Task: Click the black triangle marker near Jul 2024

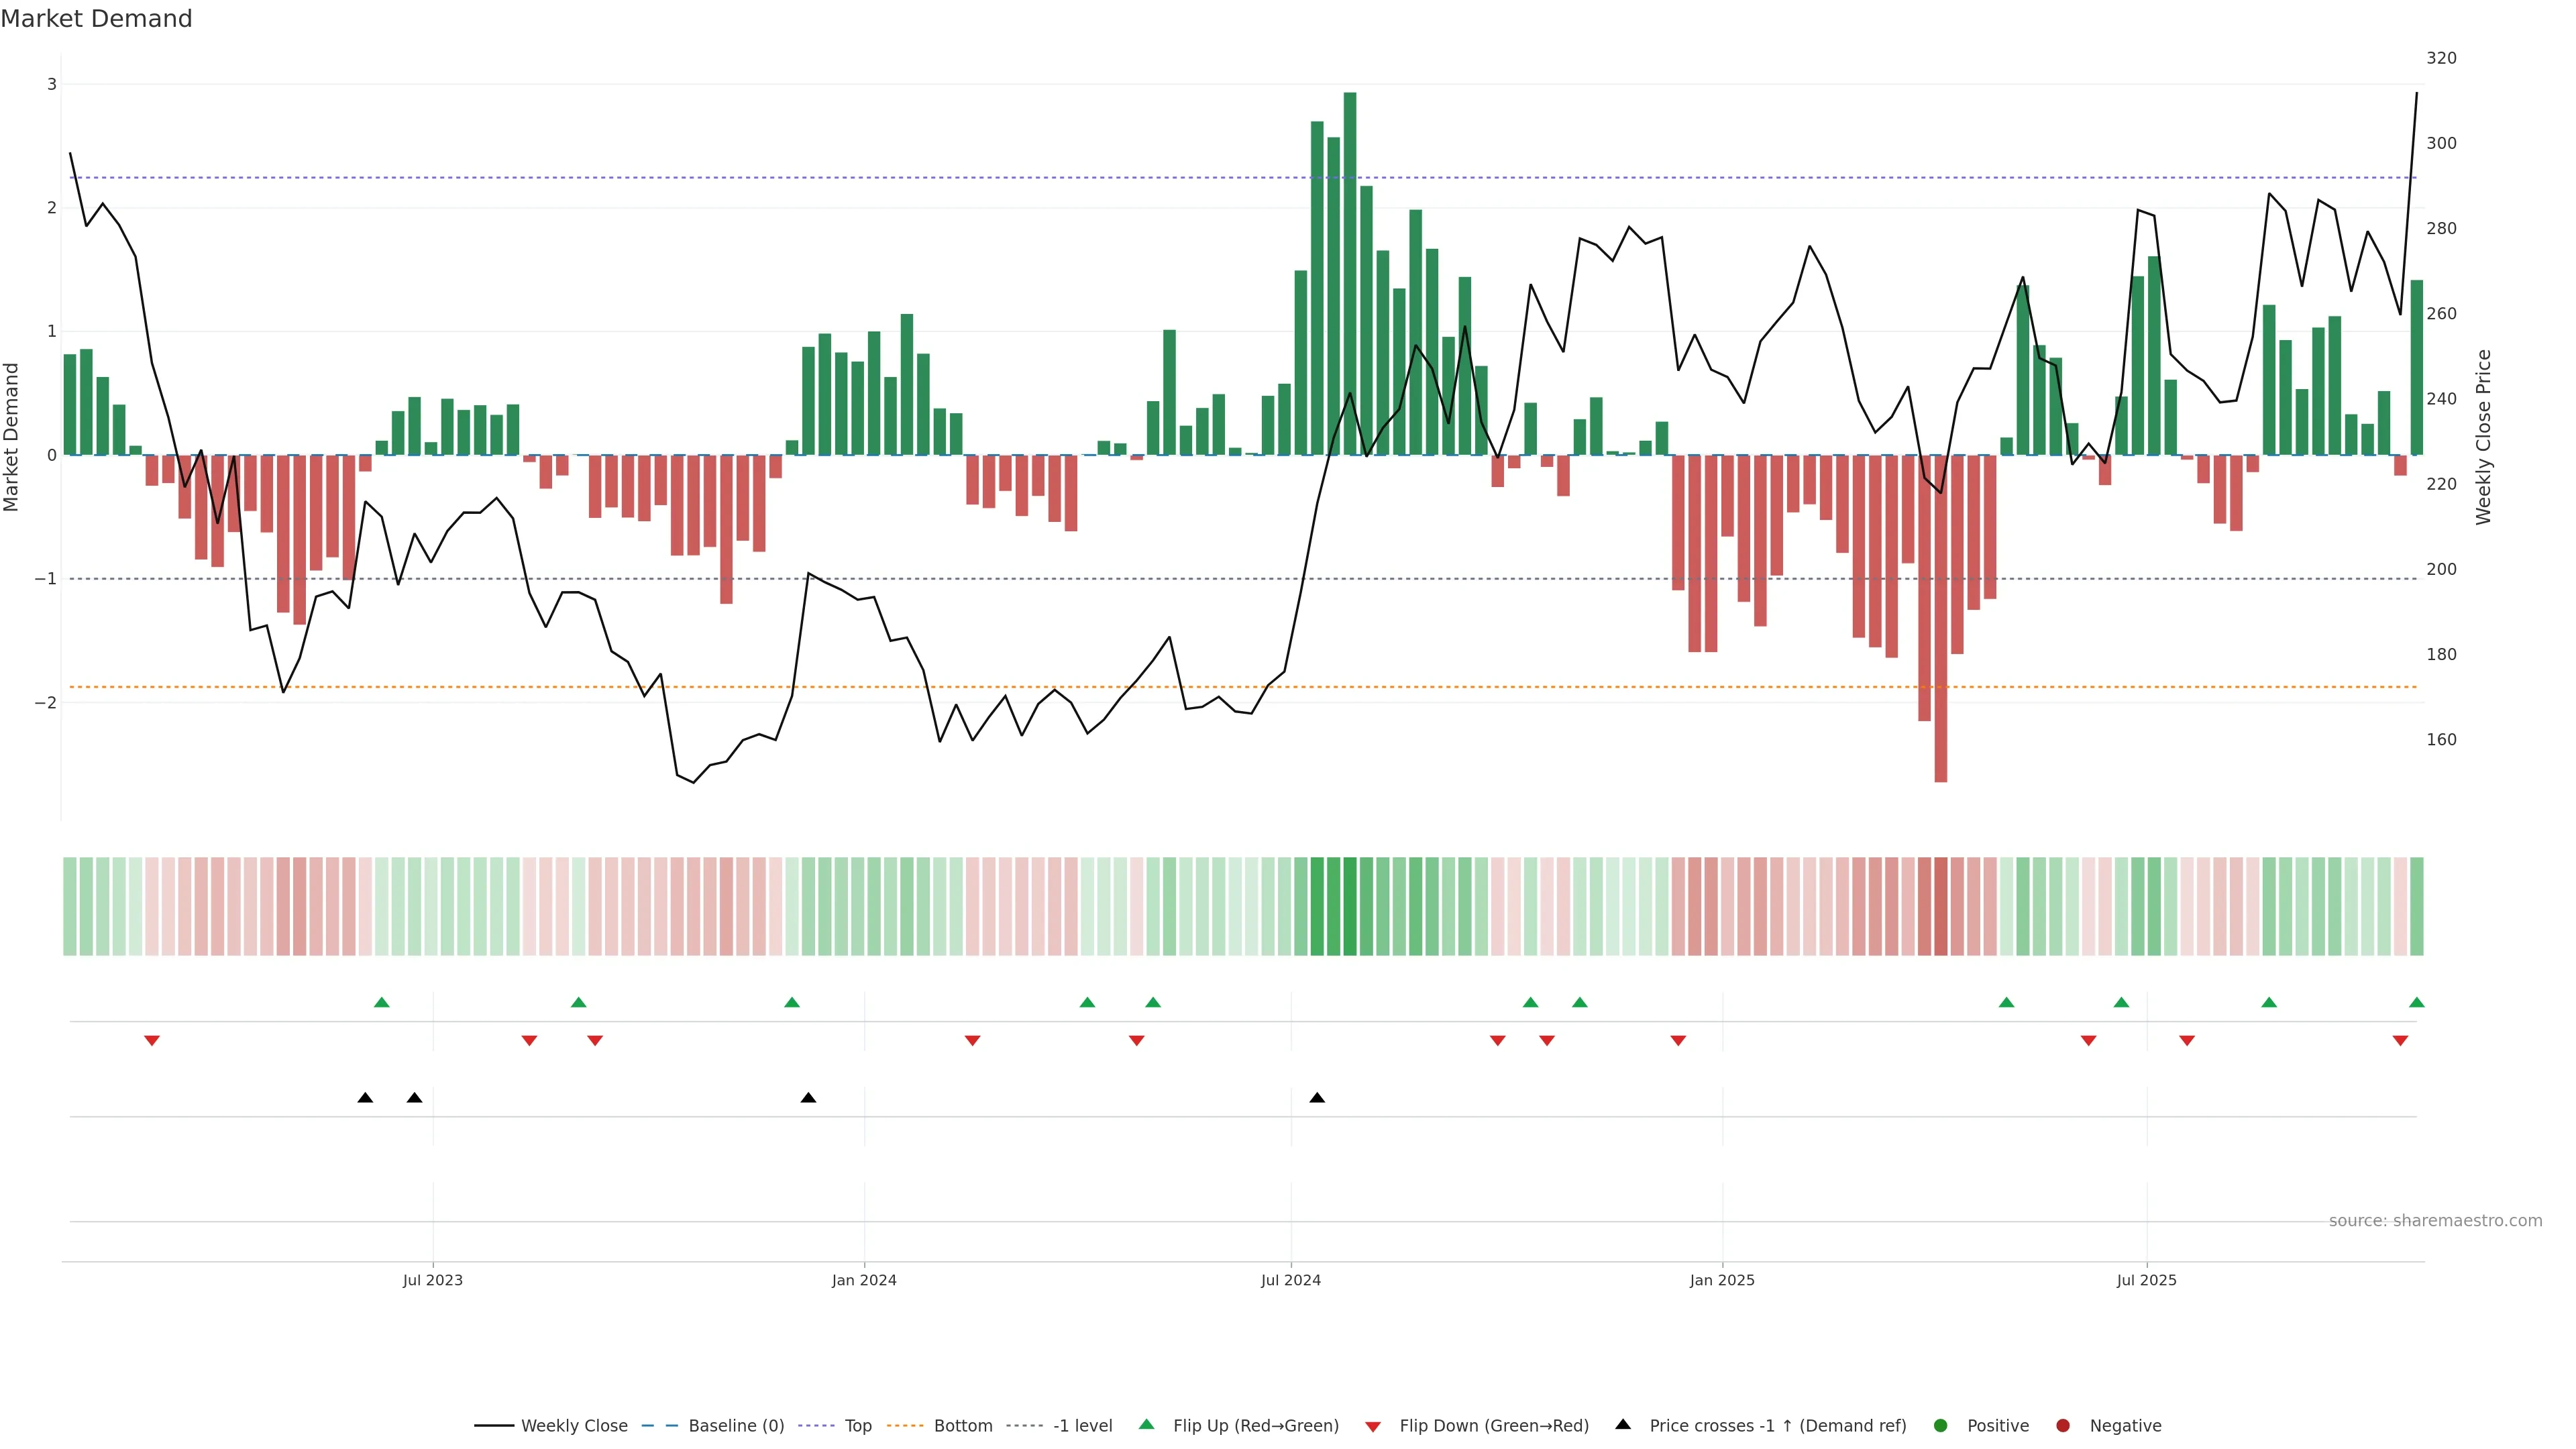Action: click(x=1317, y=1098)
